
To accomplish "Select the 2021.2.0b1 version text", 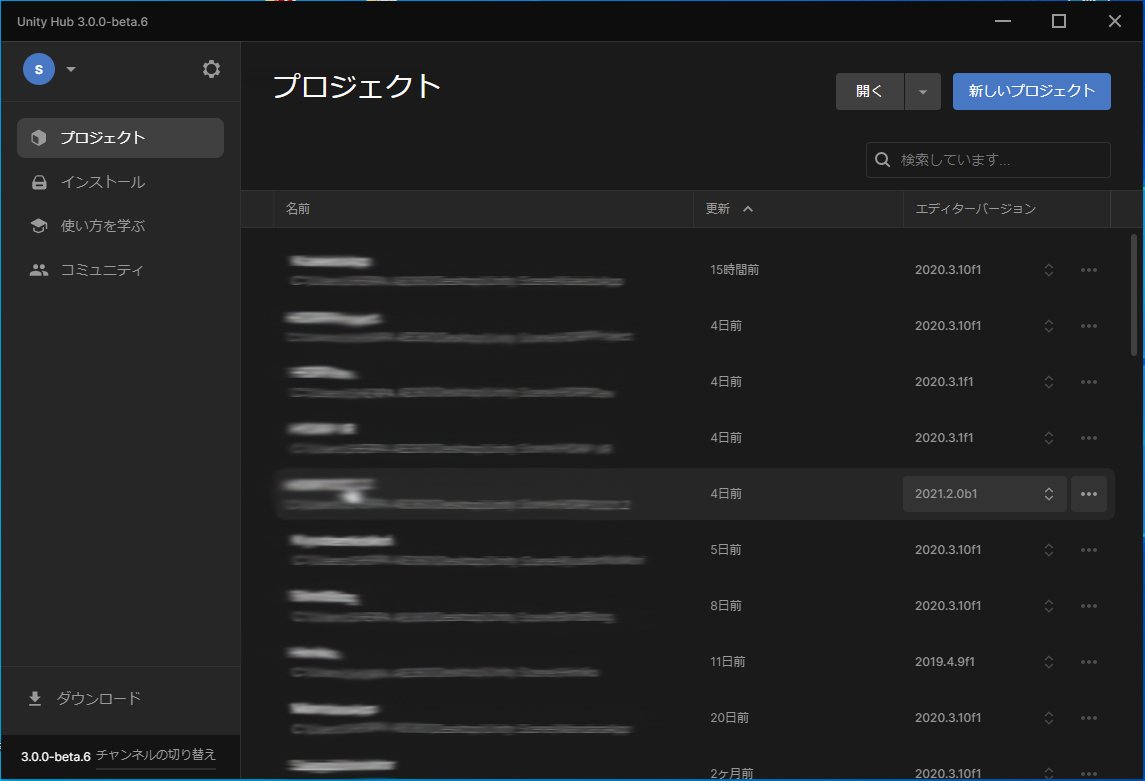I will coord(946,494).
